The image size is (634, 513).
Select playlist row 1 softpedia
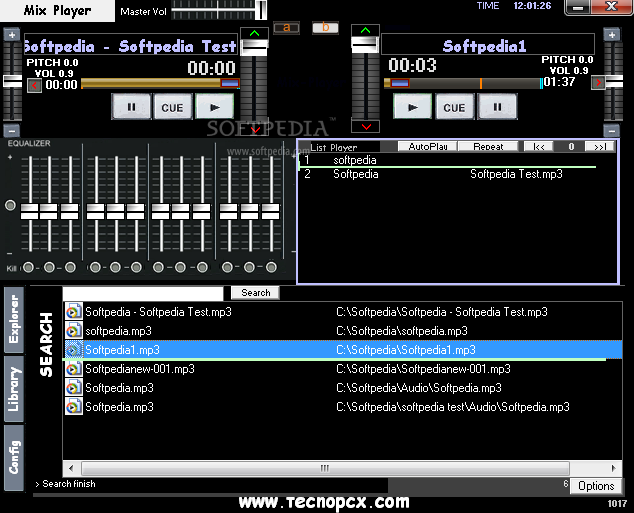pos(448,160)
